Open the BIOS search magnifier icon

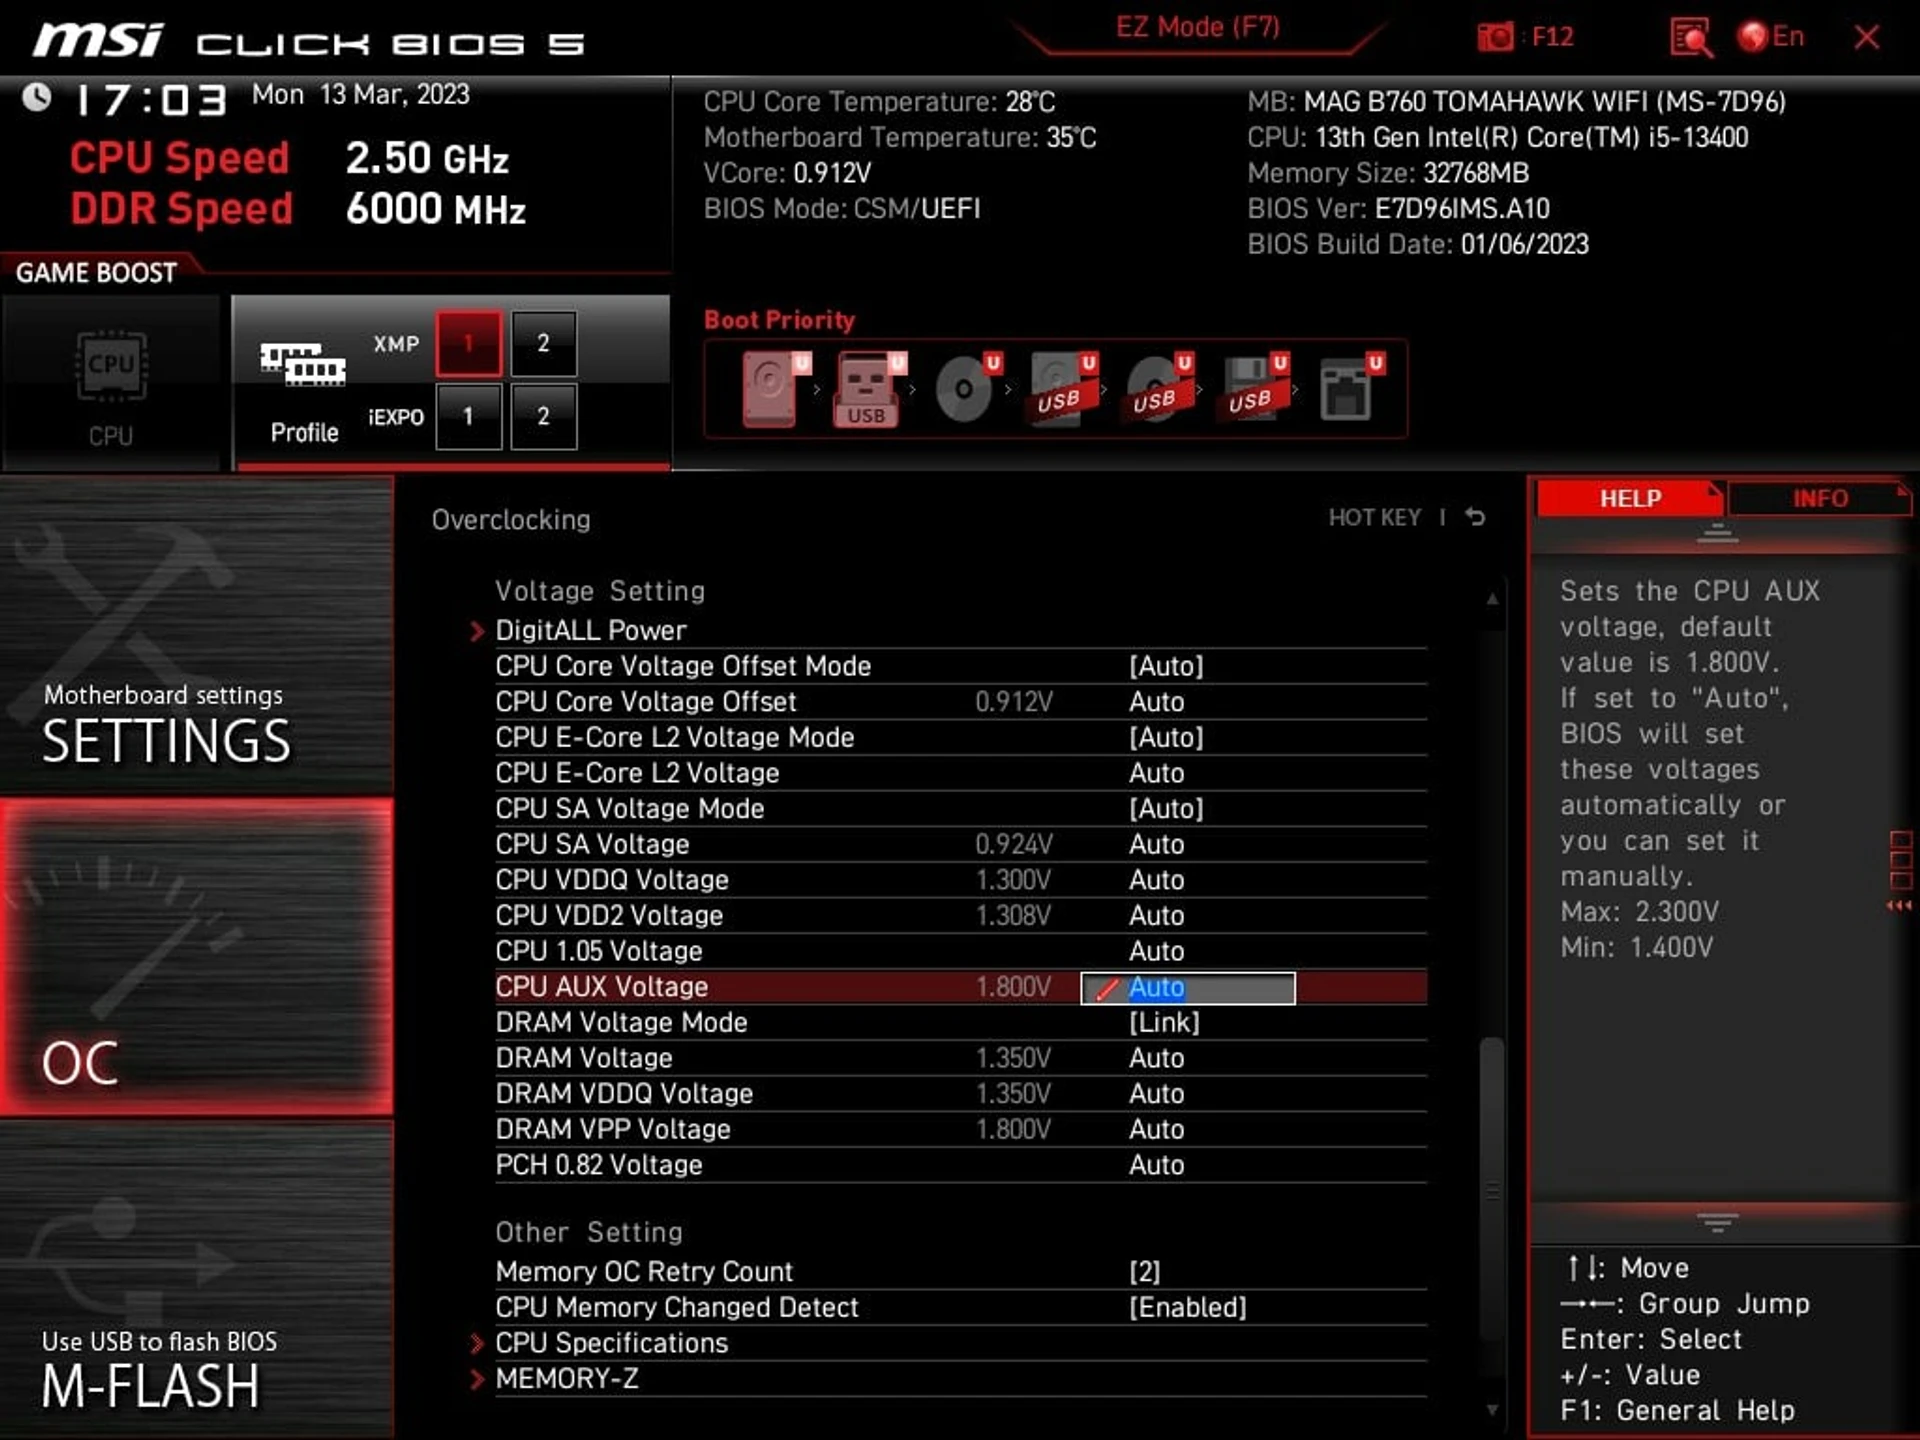[1691, 38]
